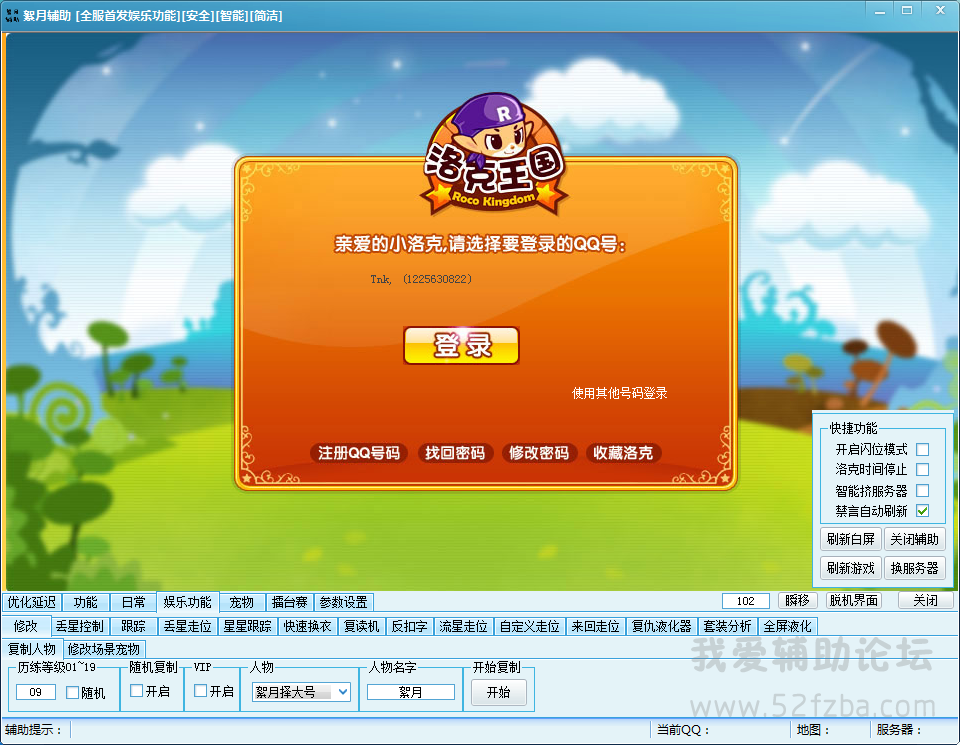The image size is (960, 745).
Task: Open the 来回走位 sub-tab
Action: 596,627
